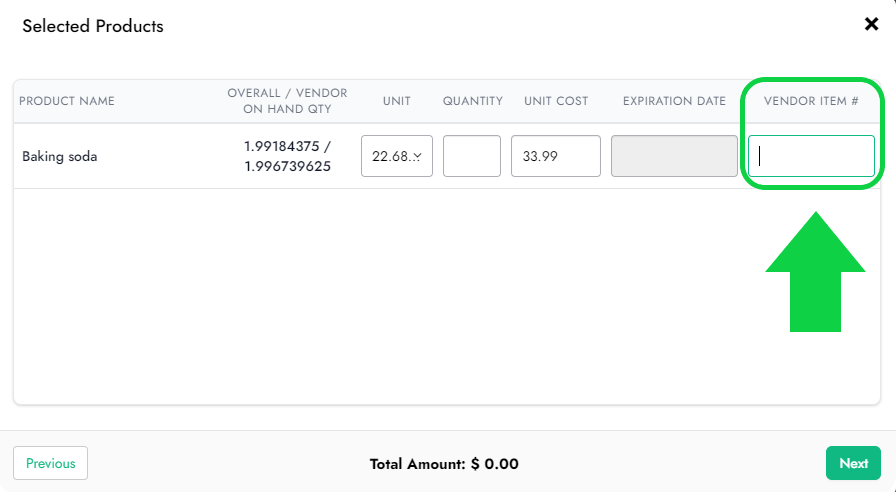Focus the Vendor Item # input box
Screen dimensions: 896x492
[x=811, y=156]
